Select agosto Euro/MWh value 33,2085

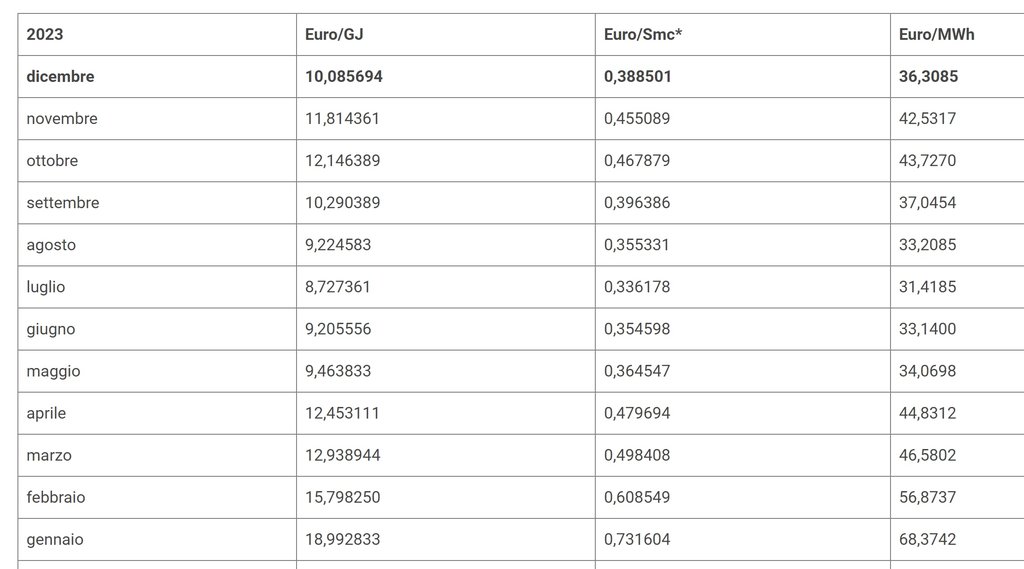click(x=927, y=245)
